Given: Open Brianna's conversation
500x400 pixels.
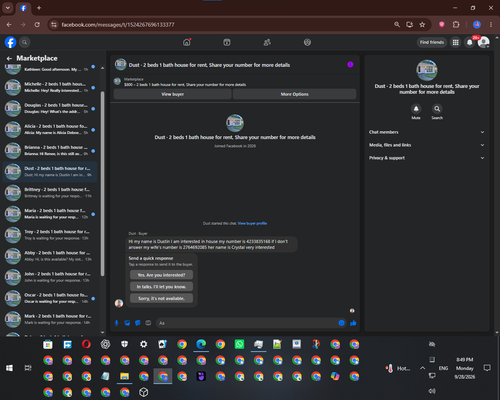Looking at the screenshot, I should 50,150.
